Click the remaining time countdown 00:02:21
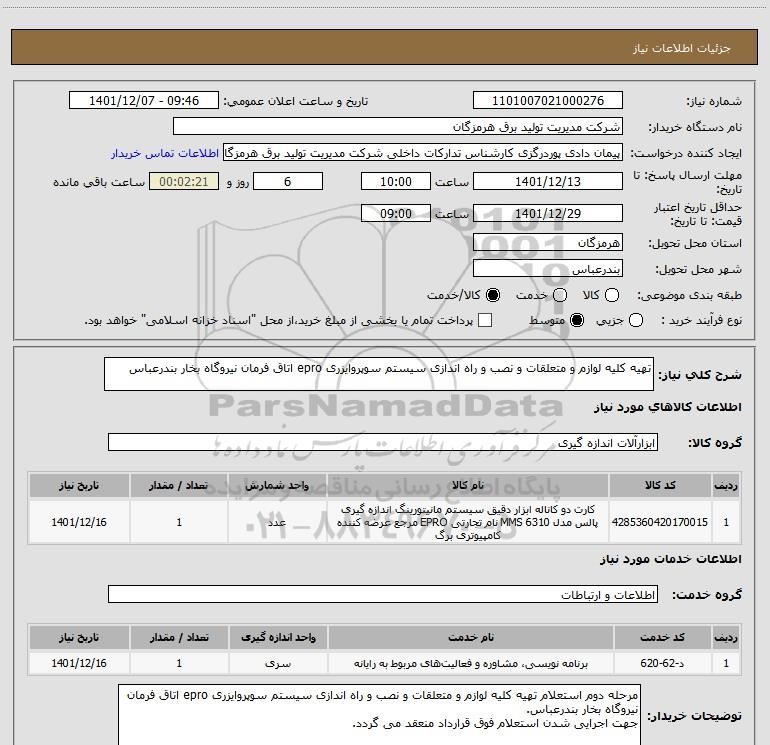This screenshot has height=745, width=770. (x=184, y=182)
